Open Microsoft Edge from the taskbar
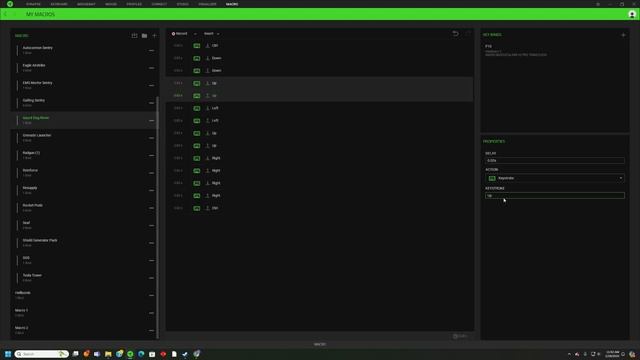The image size is (640, 360). [x=141, y=354]
